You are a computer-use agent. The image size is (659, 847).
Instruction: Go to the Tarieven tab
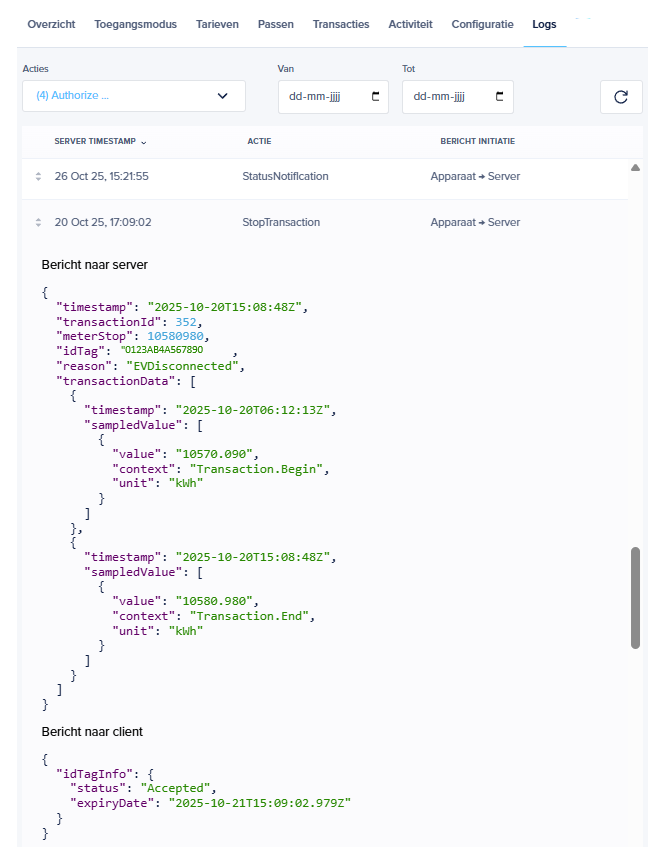click(217, 24)
